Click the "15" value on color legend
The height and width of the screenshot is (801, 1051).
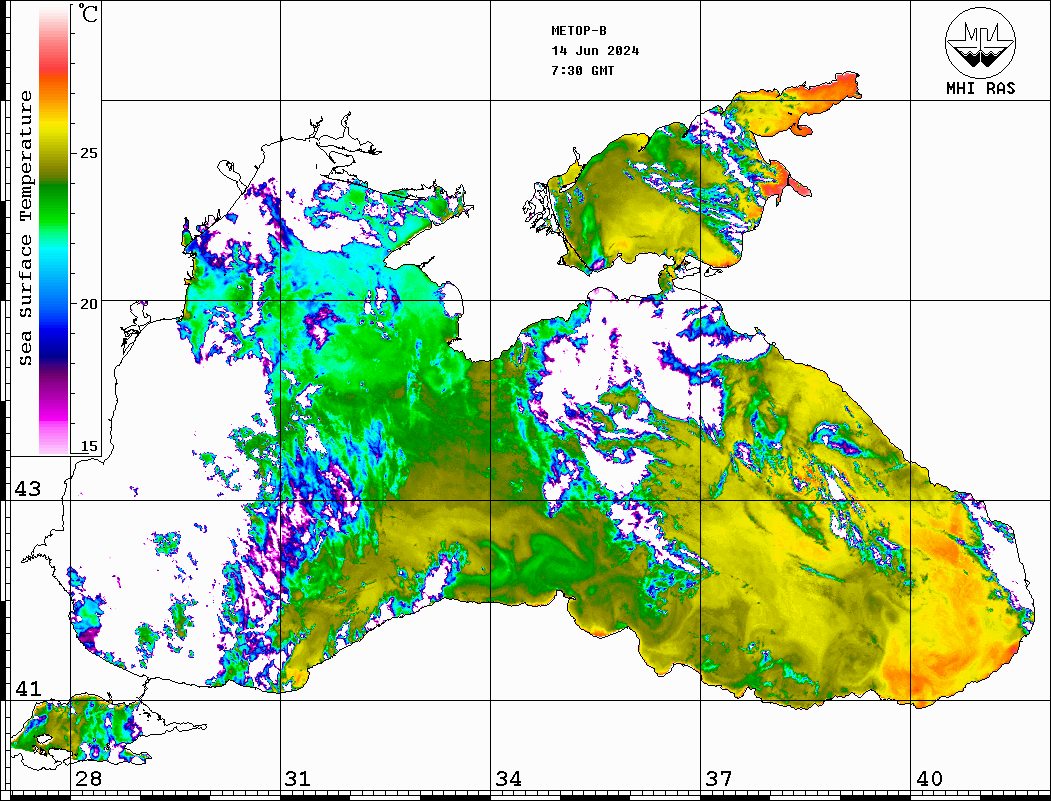click(88, 446)
